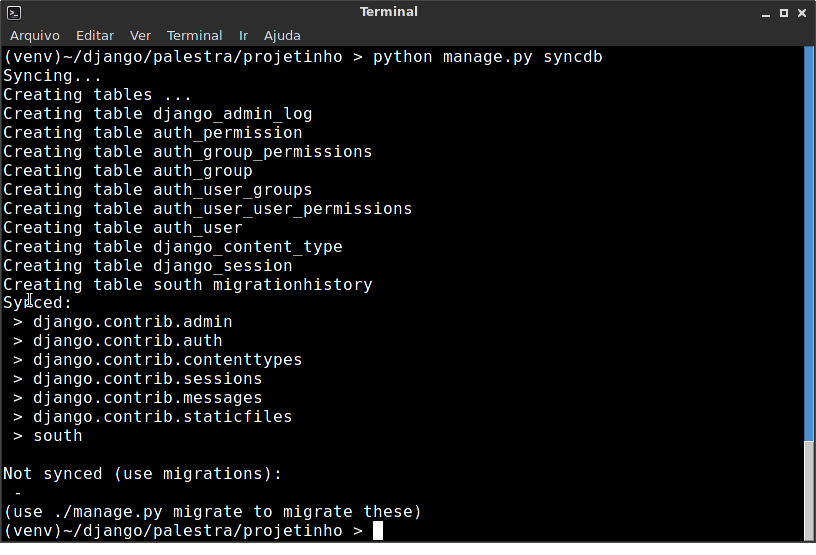This screenshot has height=555, width=816.
Task: Click the 'python manage.py syncdb' command text
Action: (x=488, y=57)
